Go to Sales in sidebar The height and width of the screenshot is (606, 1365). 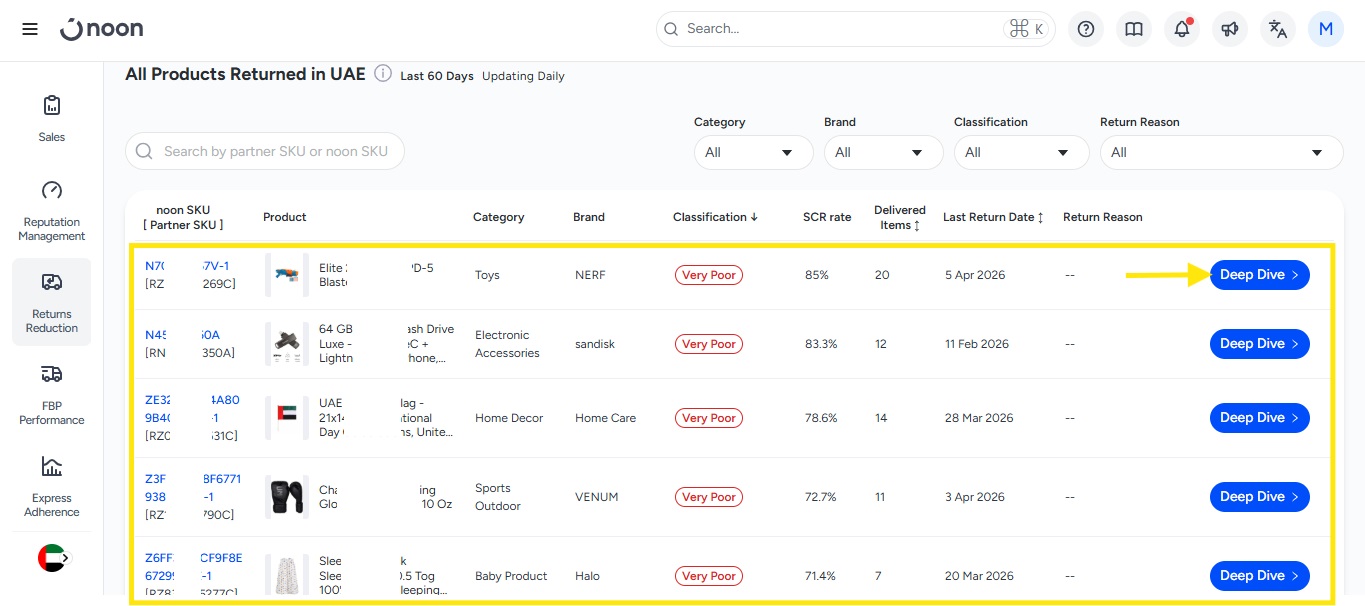52,118
